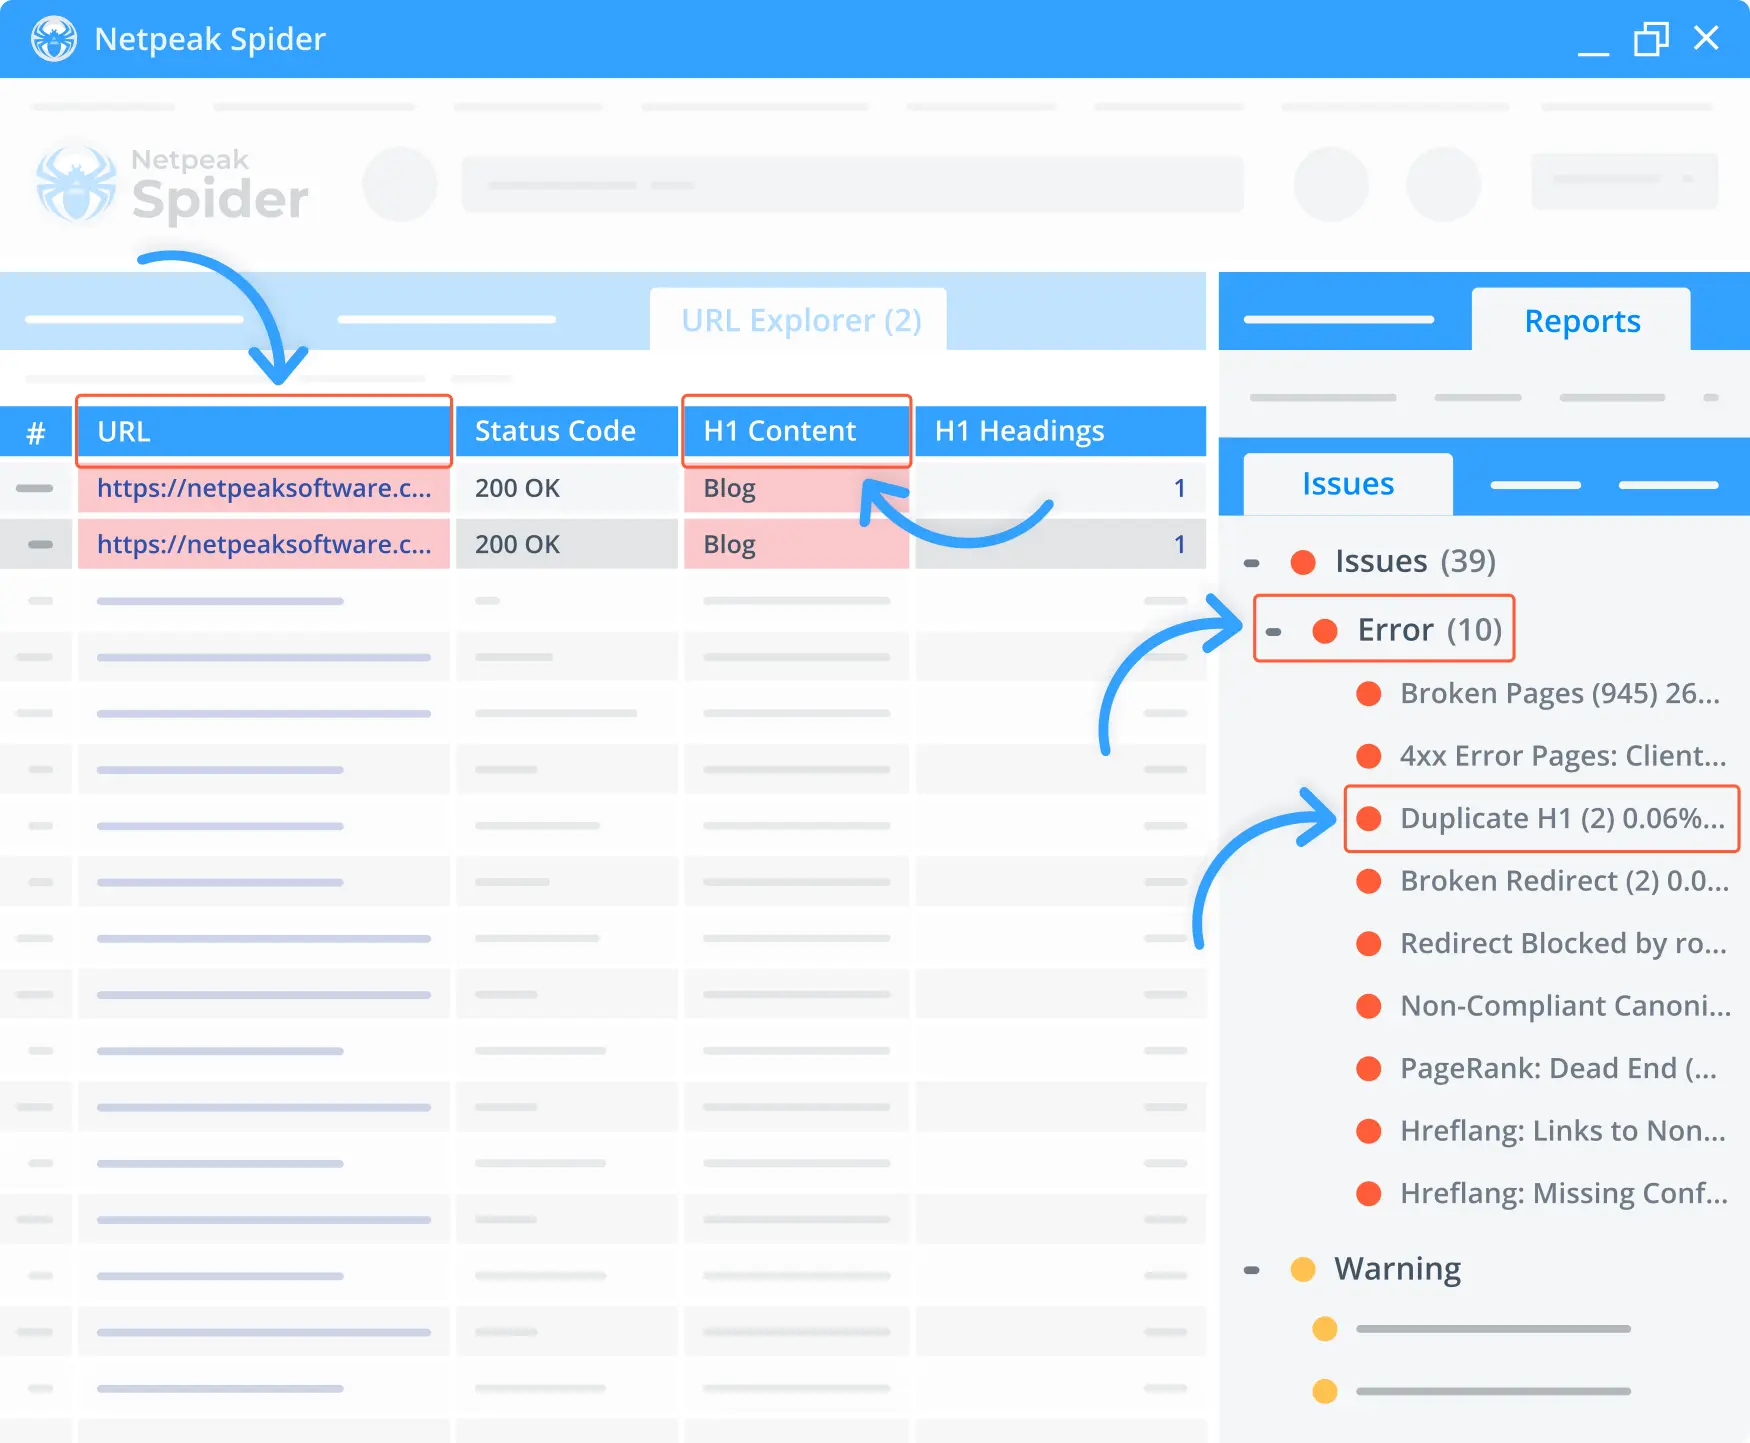Click the H1 Headings column header
Screen dimensions: 1750x1443
click(x=1060, y=431)
